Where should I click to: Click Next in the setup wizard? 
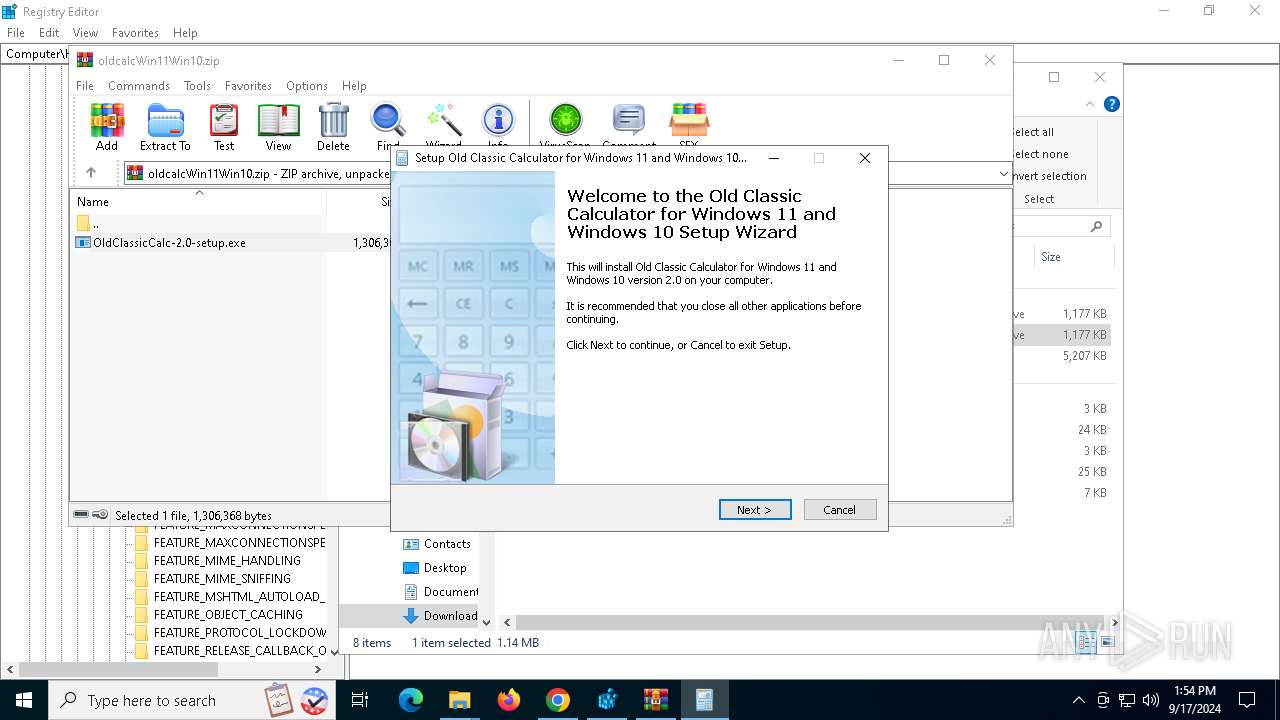pyautogui.click(x=755, y=510)
